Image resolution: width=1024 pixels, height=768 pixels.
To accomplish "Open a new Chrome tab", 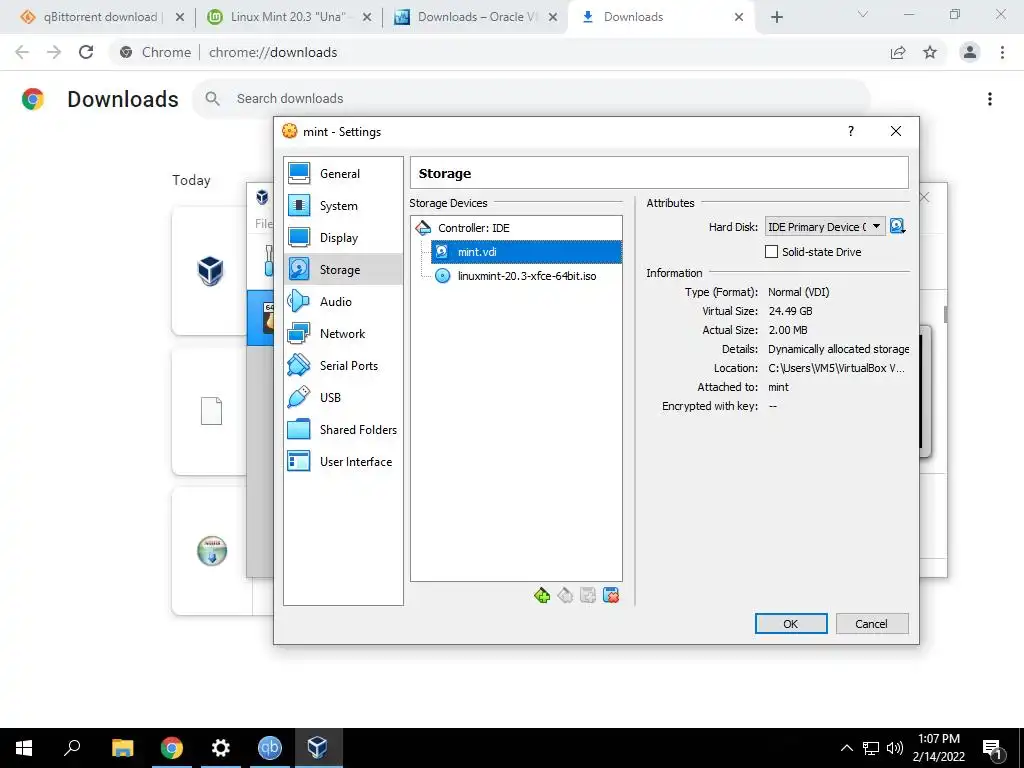I will [777, 17].
